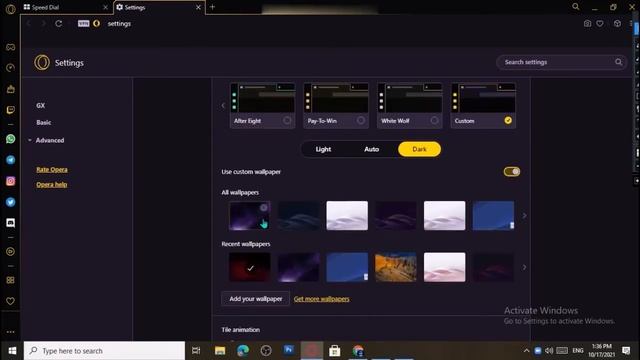The height and width of the screenshot is (360, 640).
Task: Click the taskbar volume icon
Action: point(549,351)
